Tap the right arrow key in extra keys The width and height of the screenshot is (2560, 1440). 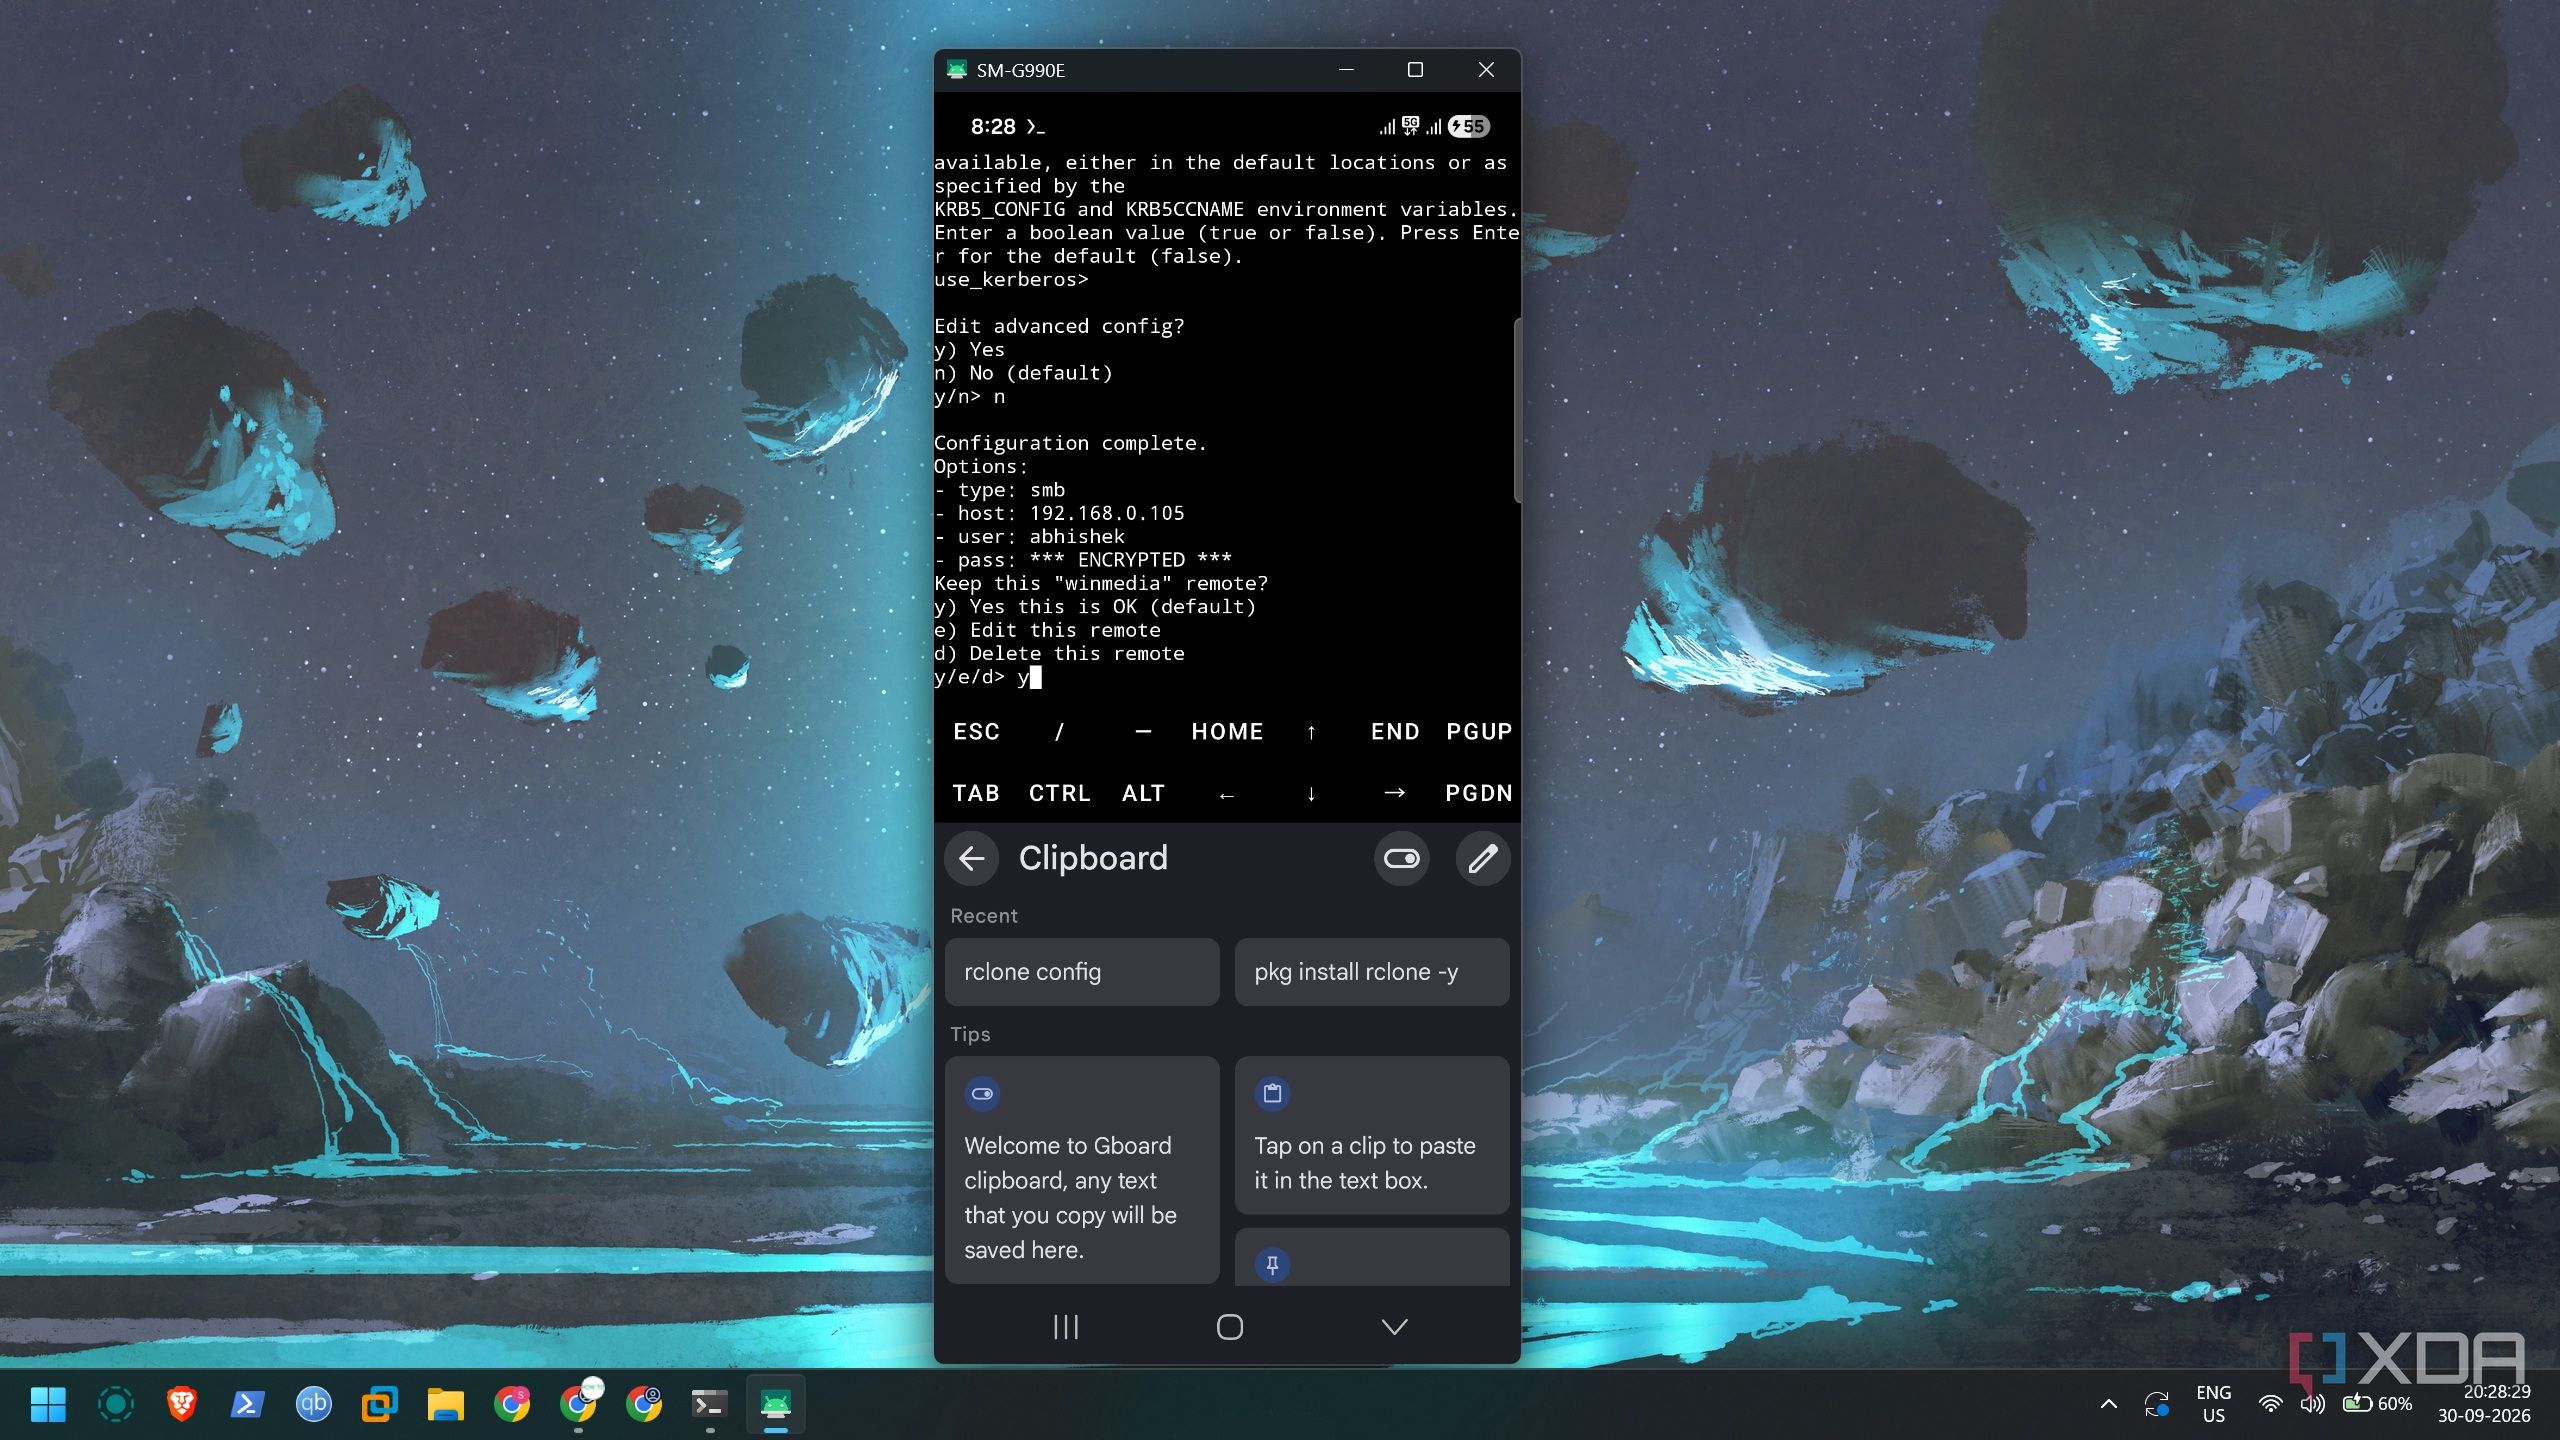pyautogui.click(x=1395, y=793)
